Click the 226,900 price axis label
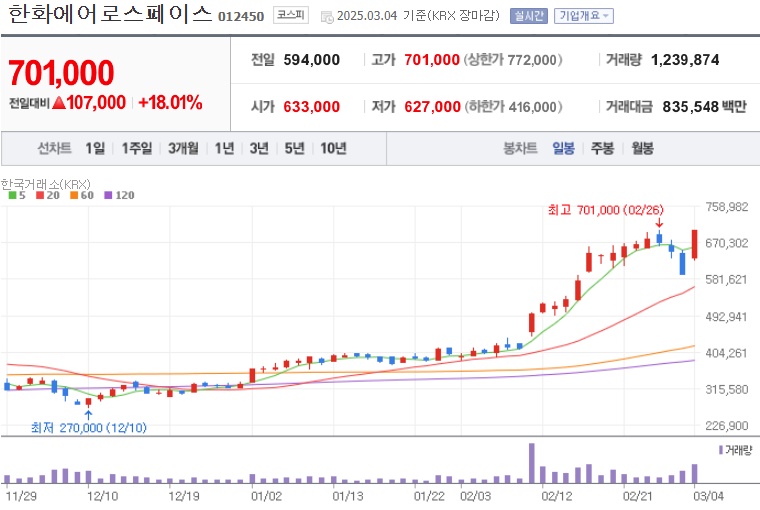The width and height of the screenshot is (760, 510). point(727,426)
